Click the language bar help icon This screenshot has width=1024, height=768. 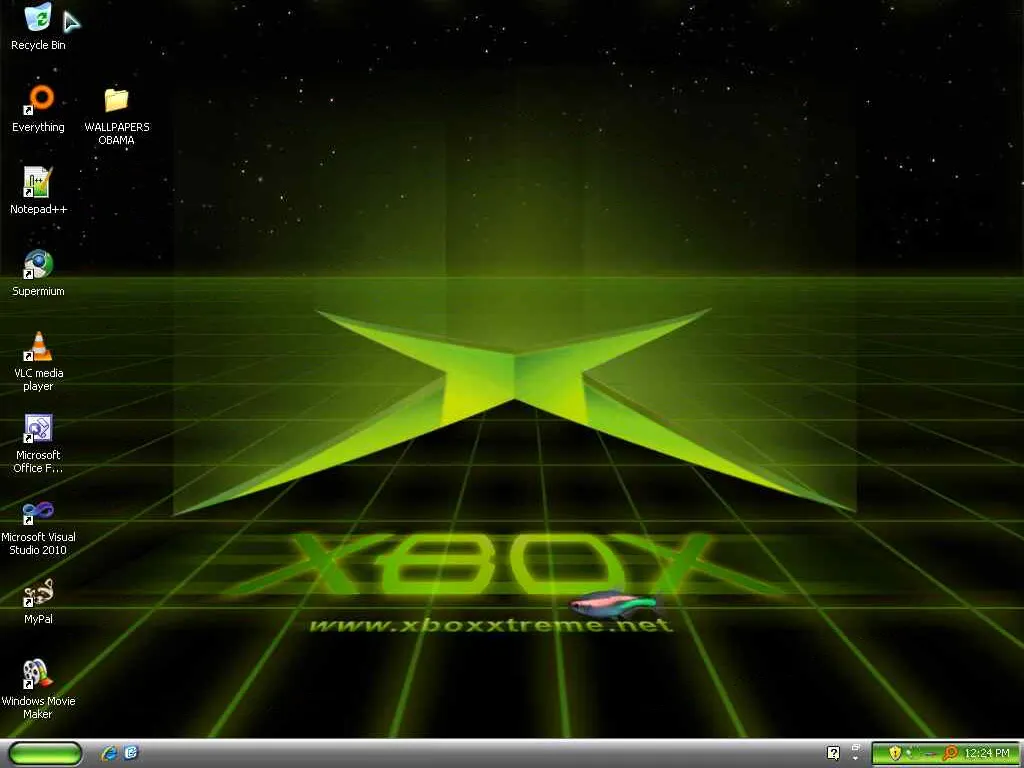(833, 753)
